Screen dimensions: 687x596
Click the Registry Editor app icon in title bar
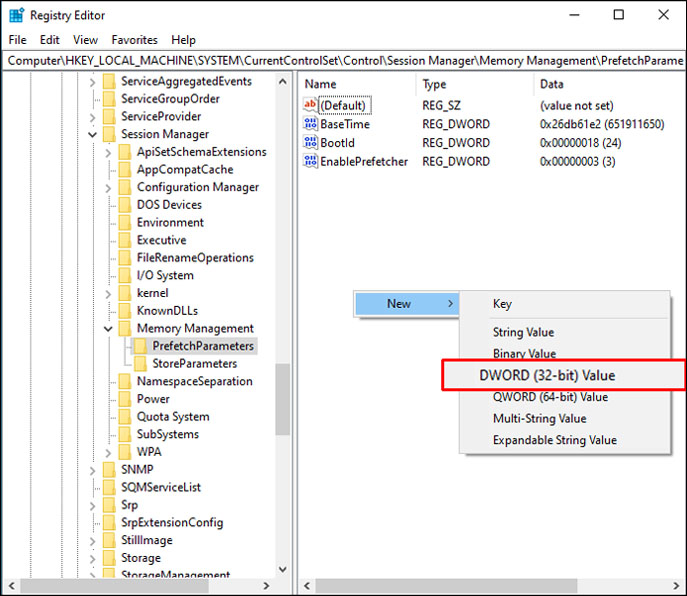[x=17, y=15]
